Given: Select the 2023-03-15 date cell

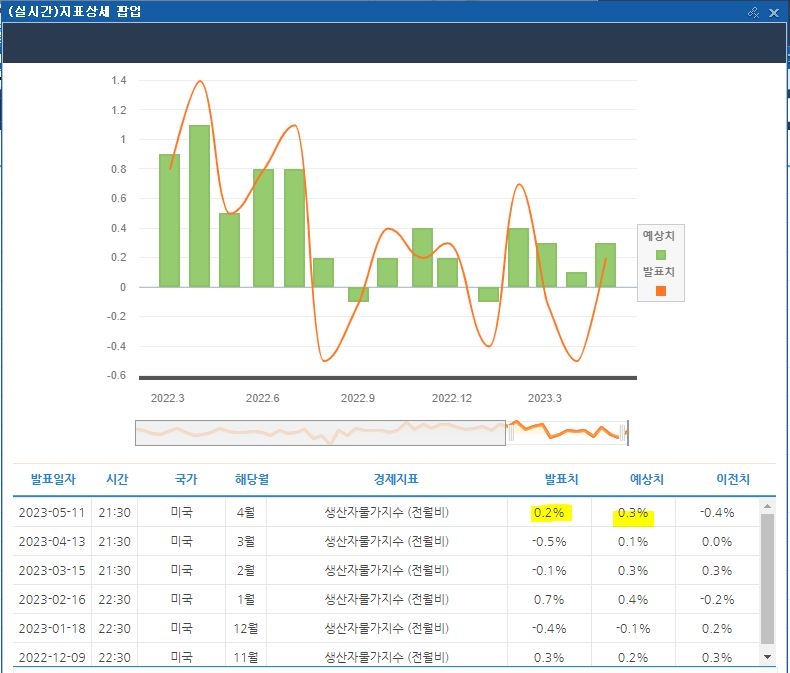Looking at the screenshot, I should tap(52, 571).
